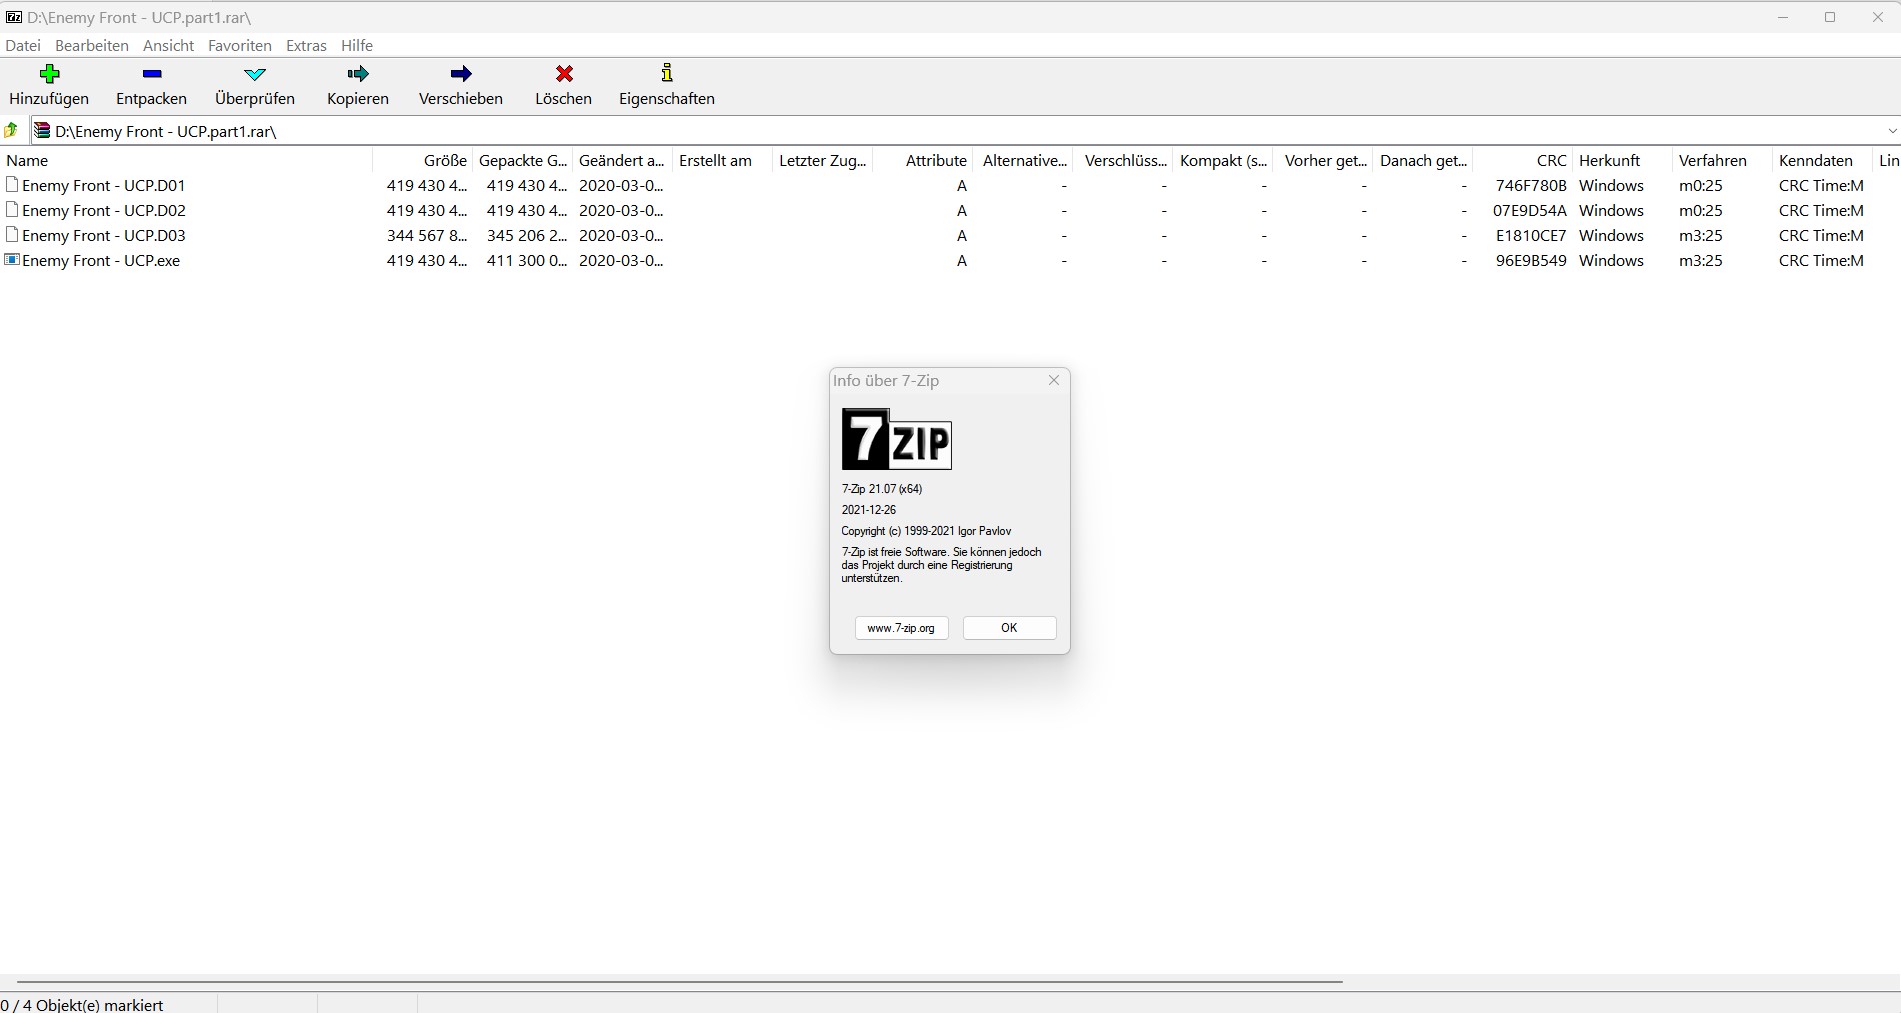Click the up-folder icon beside address bar
This screenshot has height=1013, width=1901.
pyautogui.click(x=11, y=130)
